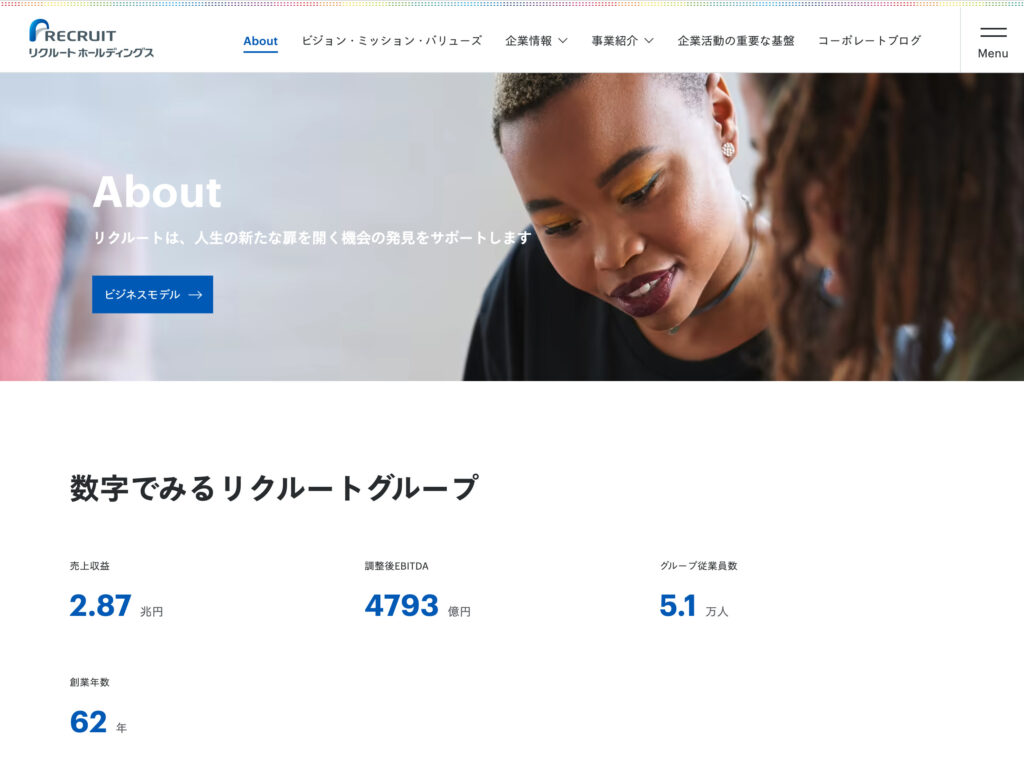Image resolution: width=1024 pixels, height=763 pixels.
Task: Click the arrow icon on ビジネスモデル button
Action: (195, 295)
